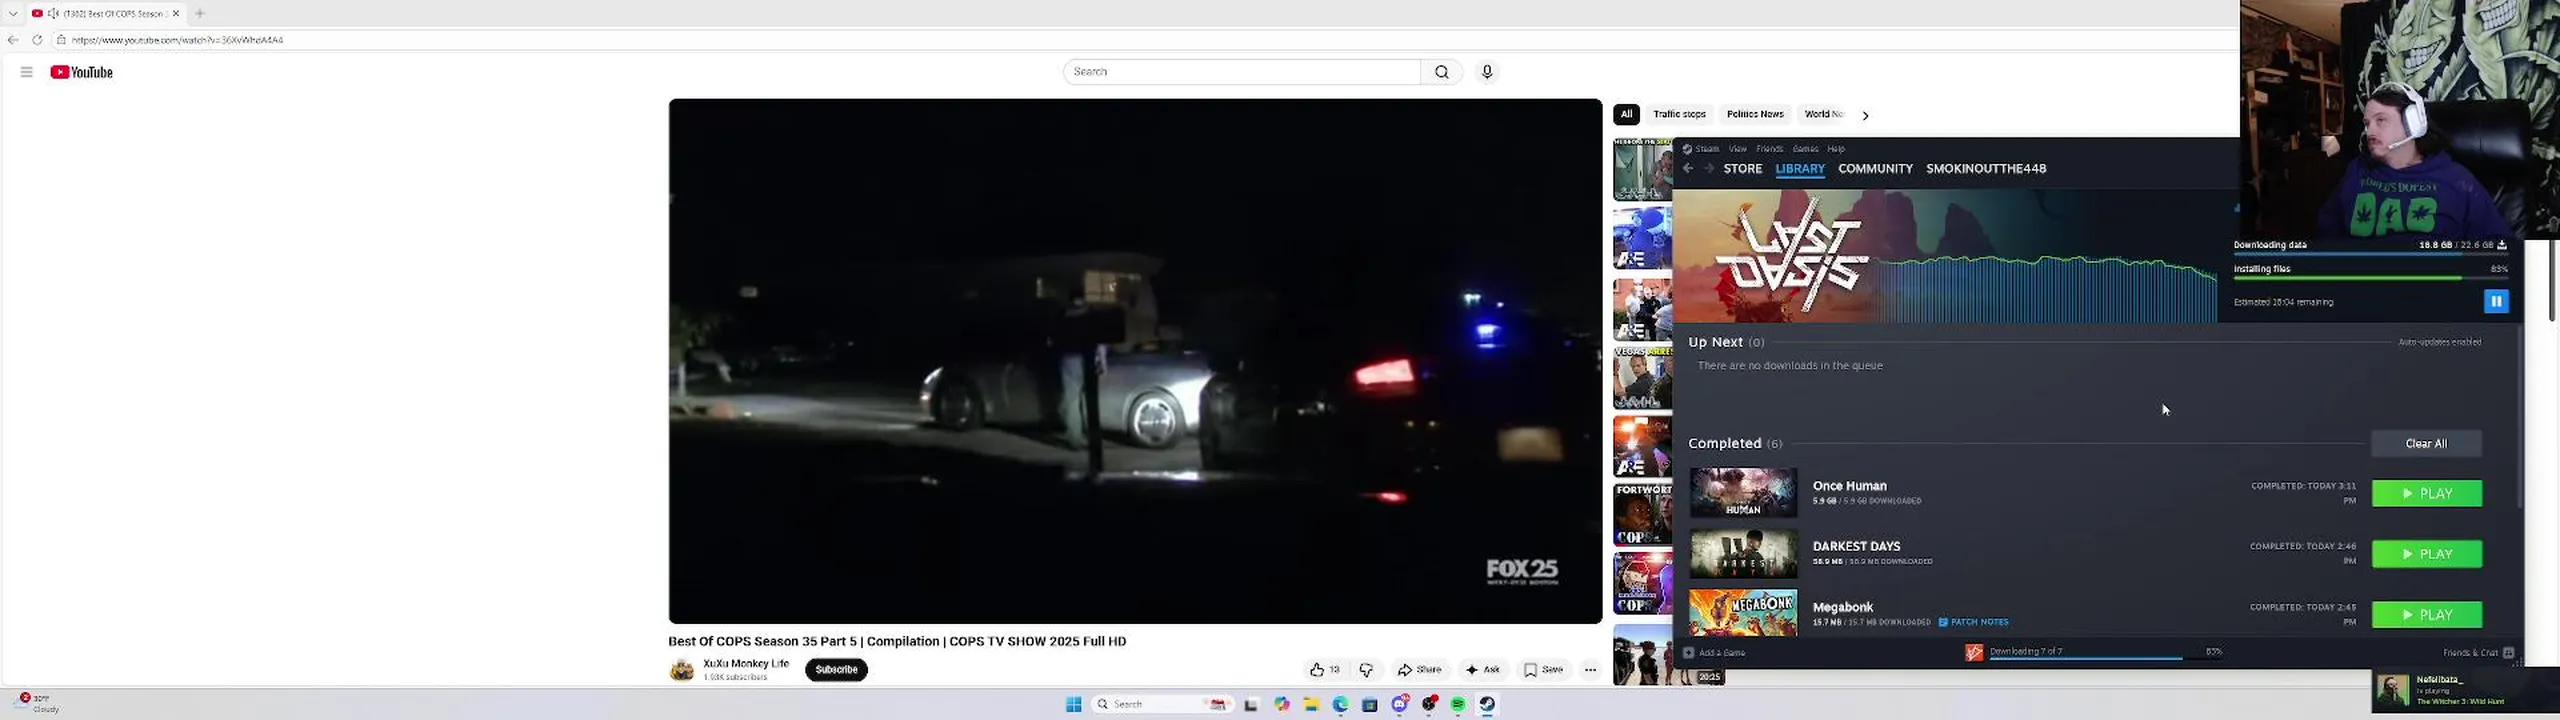2560x720 pixels.
Task: Clear all completed downloads
Action: [2426, 444]
